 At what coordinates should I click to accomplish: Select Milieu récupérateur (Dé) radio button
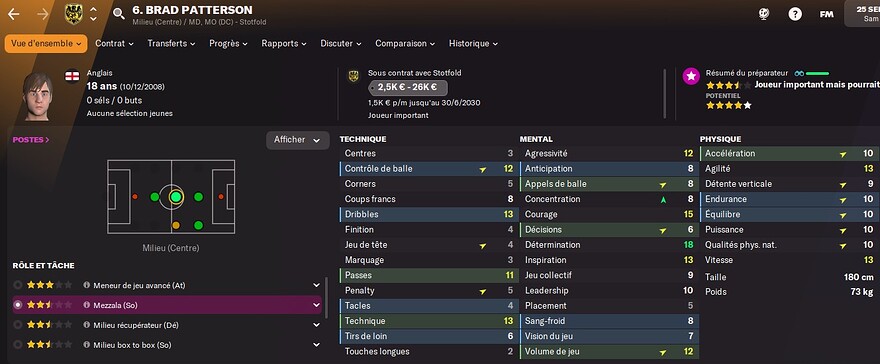pyautogui.click(x=18, y=325)
